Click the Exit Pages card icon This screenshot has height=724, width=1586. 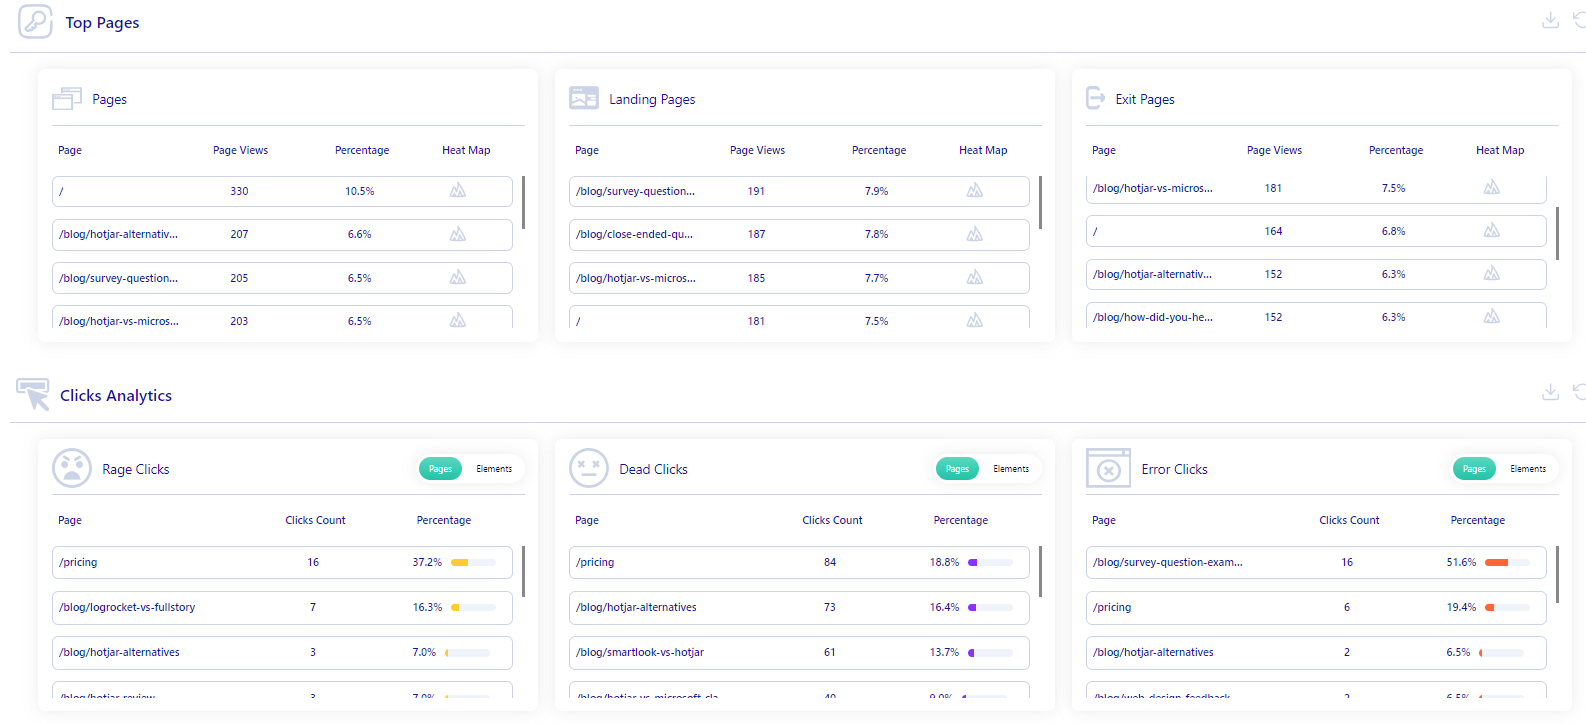point(1096,98)
